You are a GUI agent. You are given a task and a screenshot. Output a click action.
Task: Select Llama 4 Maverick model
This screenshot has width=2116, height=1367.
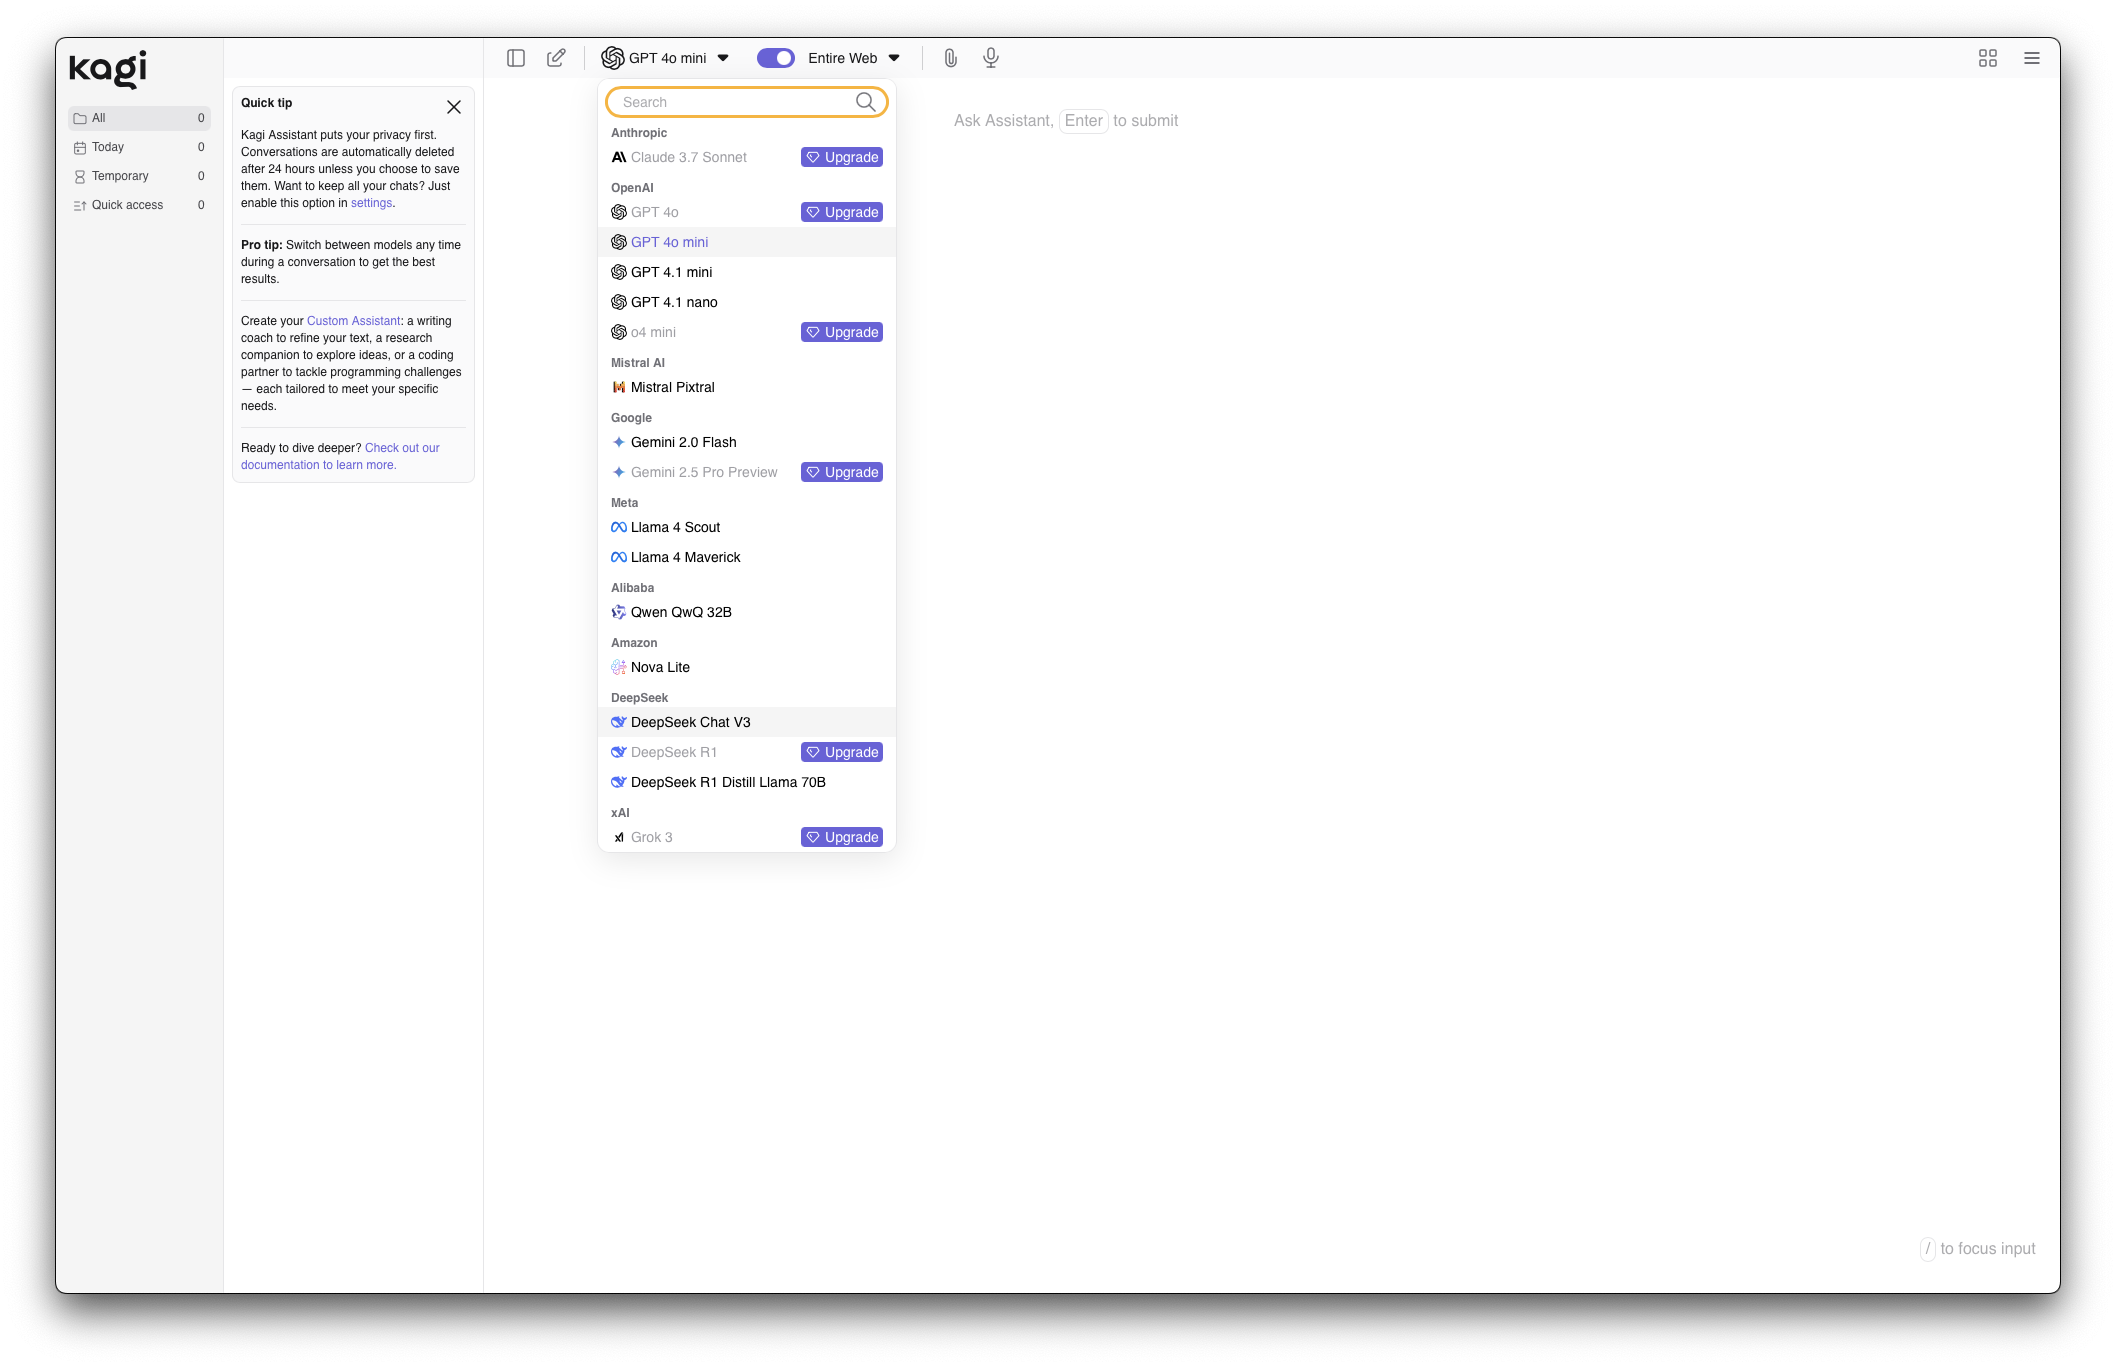685,557
